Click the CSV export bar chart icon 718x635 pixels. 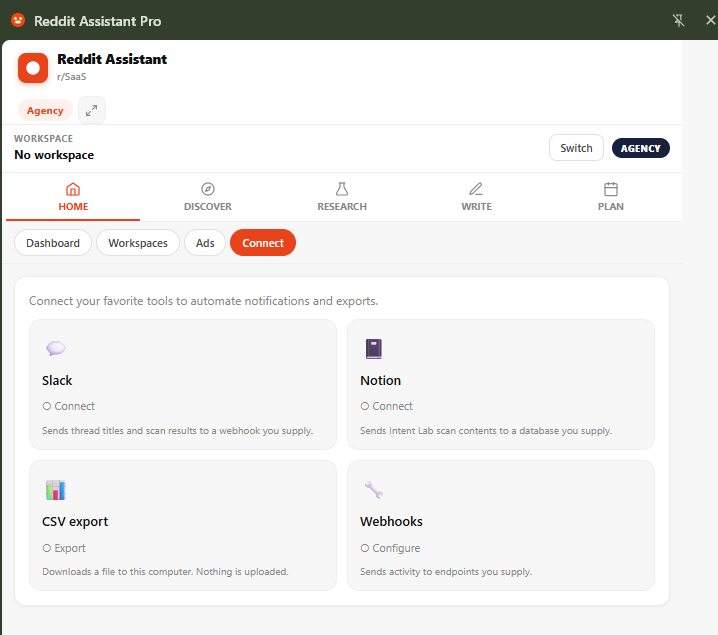(55, 490)
